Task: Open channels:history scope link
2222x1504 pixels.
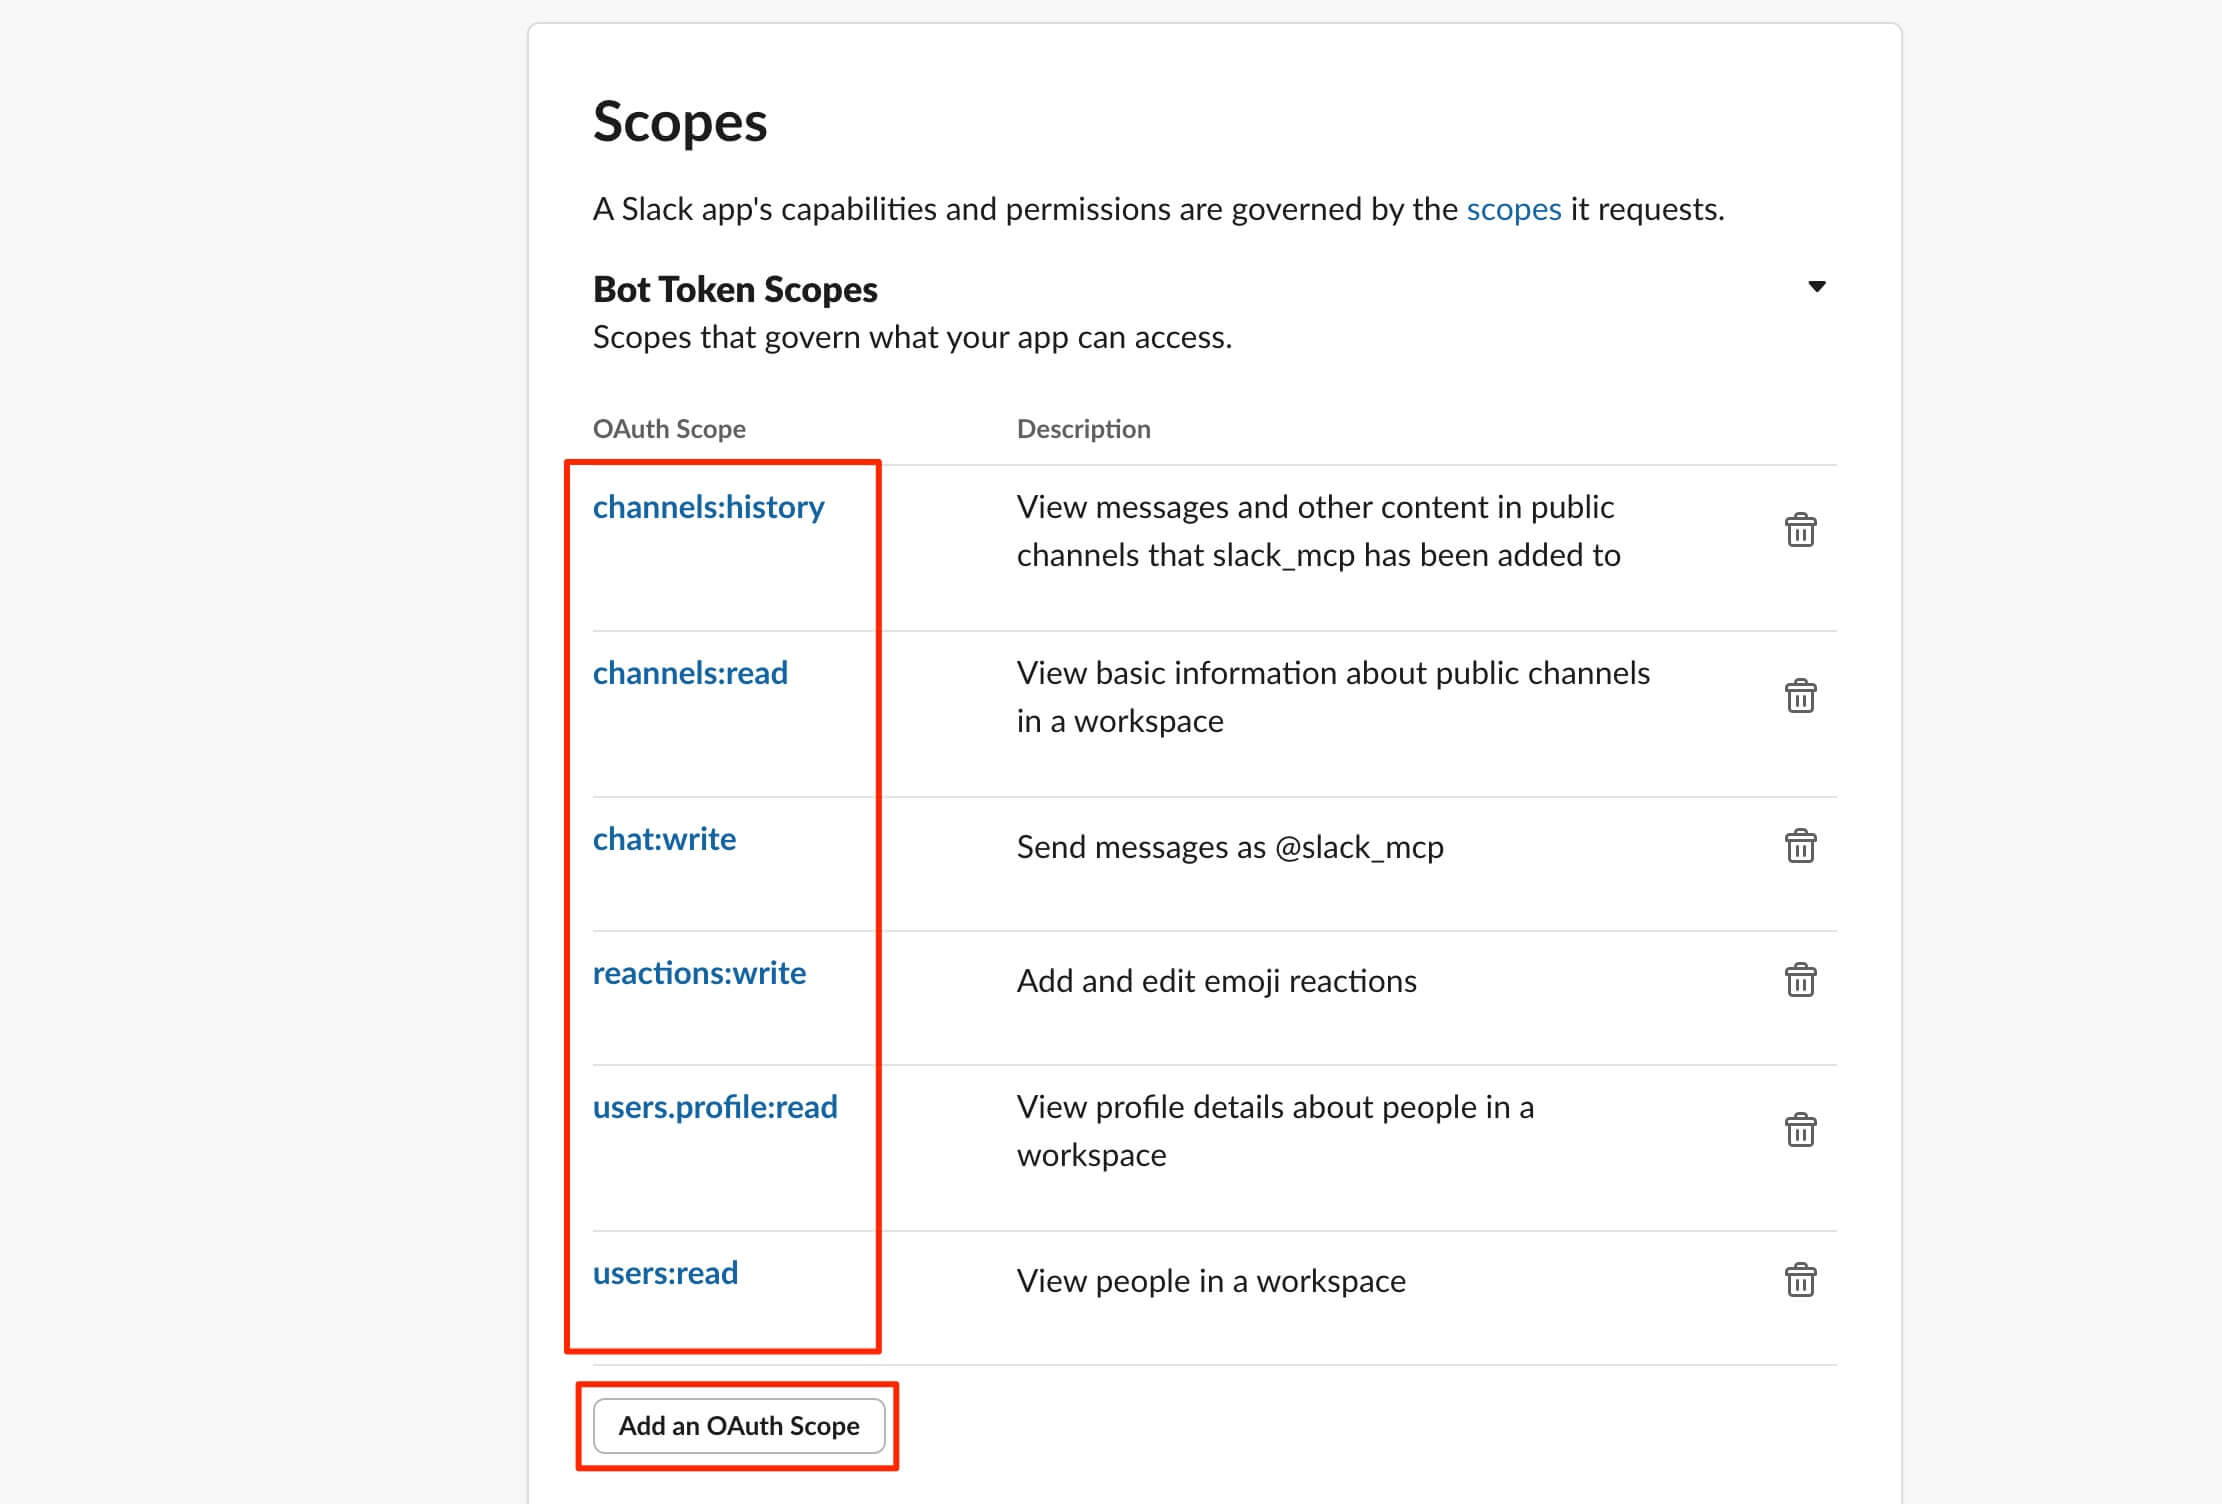Action: 708,507
